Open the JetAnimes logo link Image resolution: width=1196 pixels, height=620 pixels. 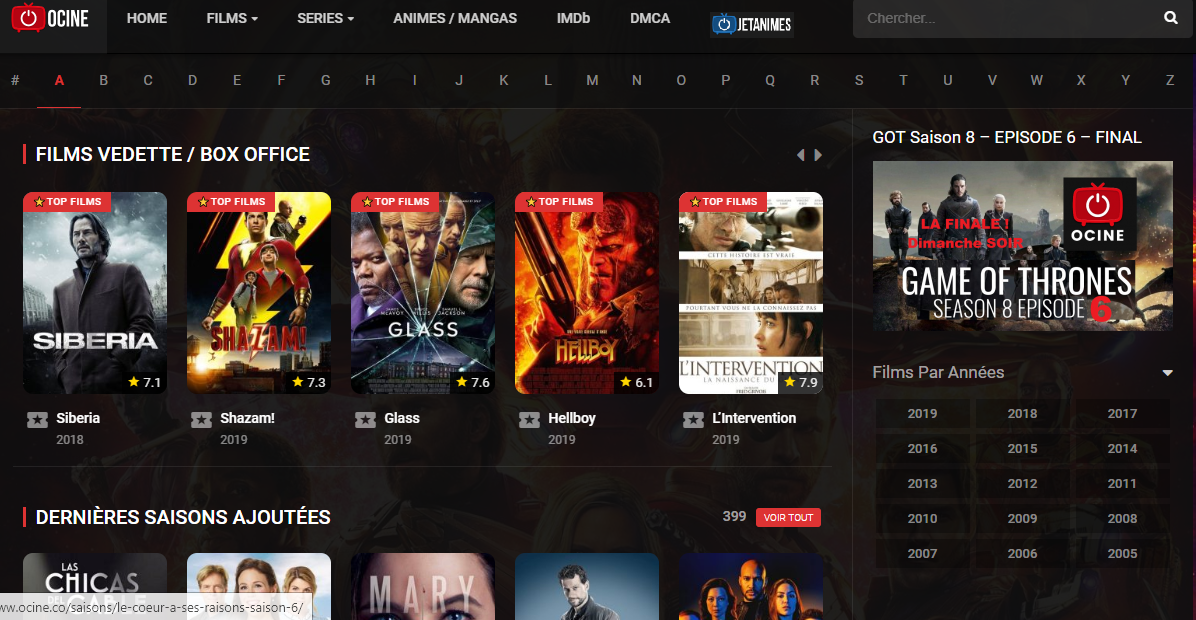click(752, 24)
